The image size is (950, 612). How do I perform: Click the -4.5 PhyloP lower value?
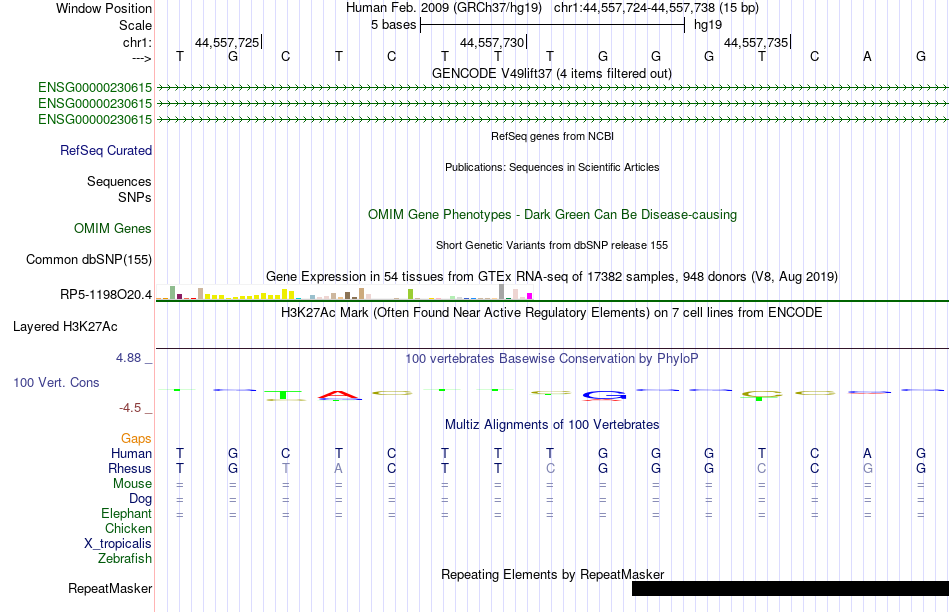click(x=130, y=408)
